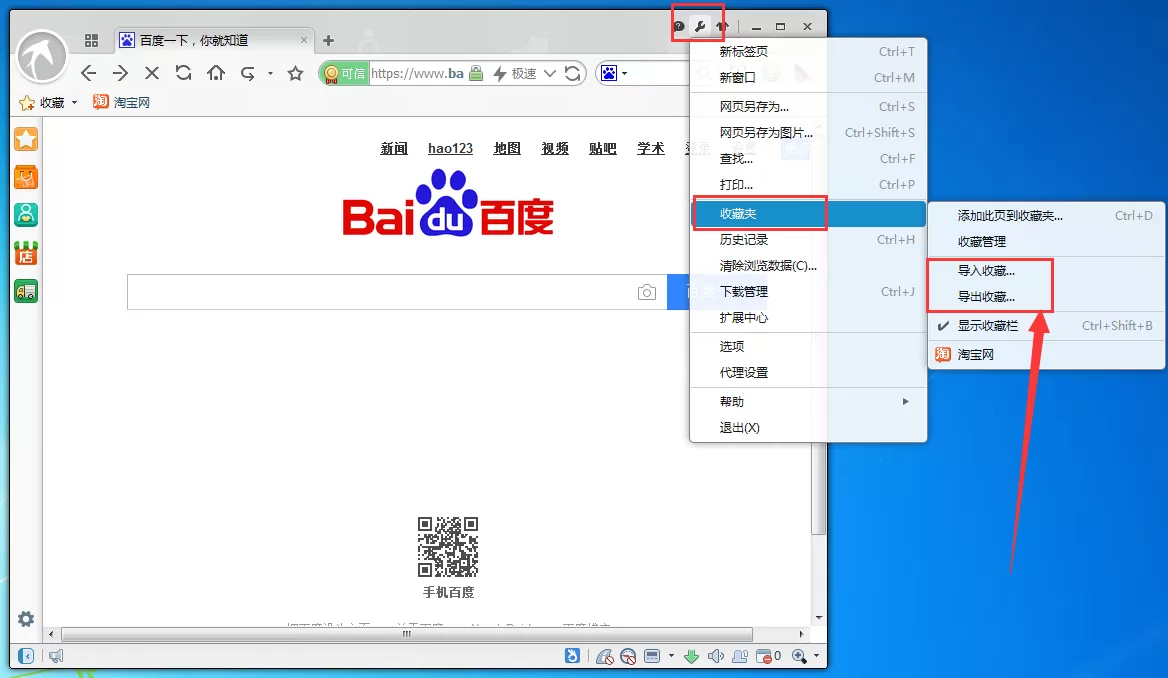This screenshot has width=1168, height=678.
Task: Toggle the ad blocker popup counter icon
Action: pyautogui.click(x=768, y=656)
